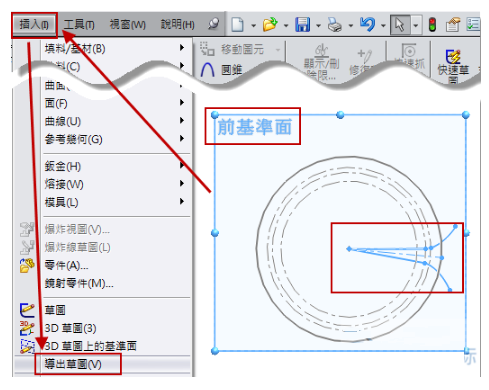Click the 圓錐 conic tool
The height and width of the screenshot is (390, 489).
point(222,70)
